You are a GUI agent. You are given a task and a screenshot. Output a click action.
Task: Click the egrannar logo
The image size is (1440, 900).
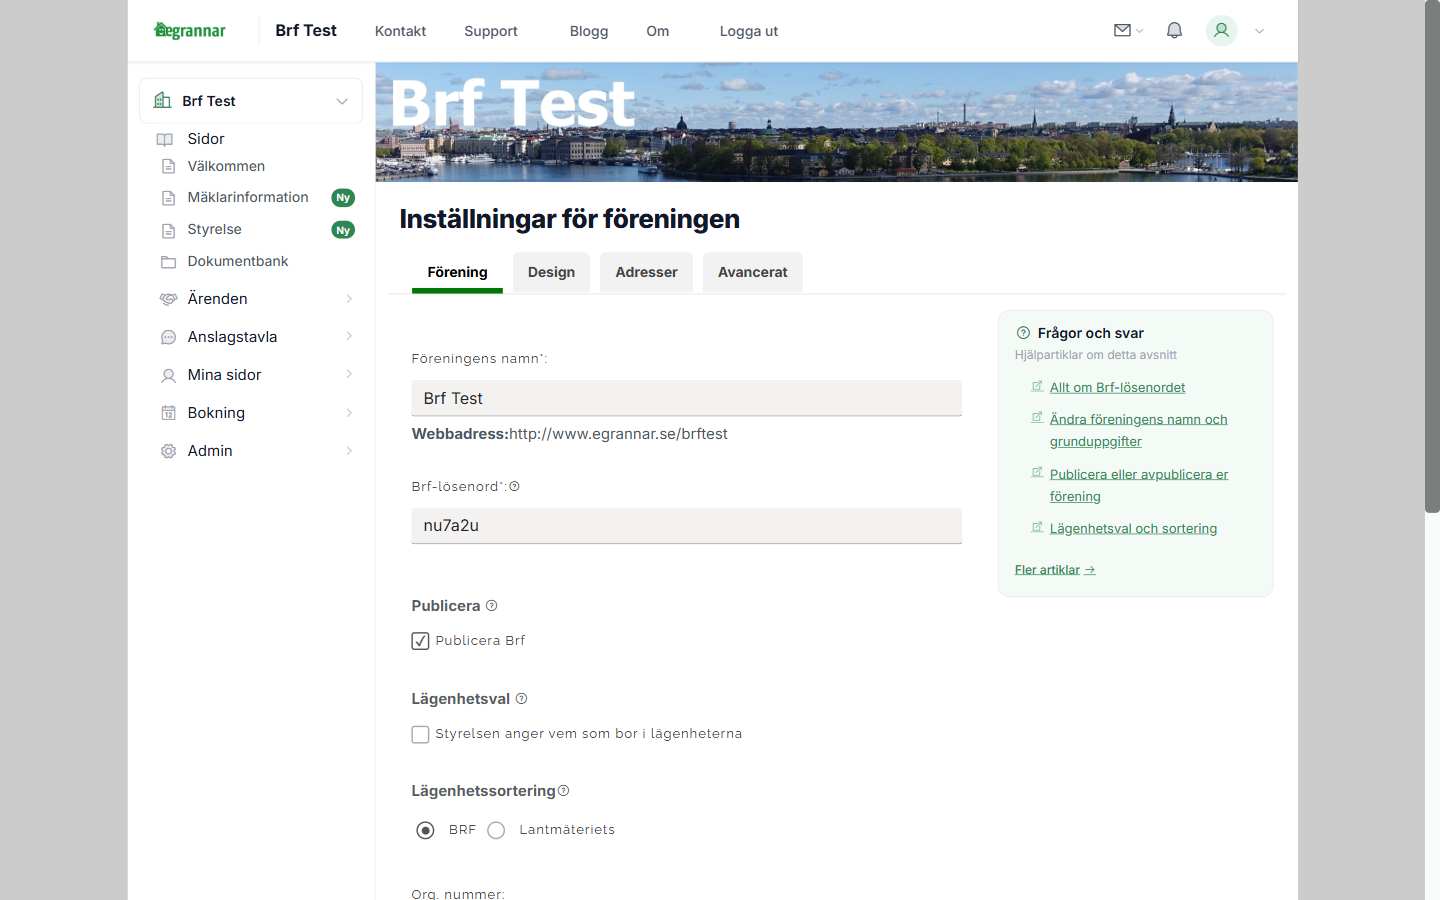pyautogui.click(x=189, y=30)
